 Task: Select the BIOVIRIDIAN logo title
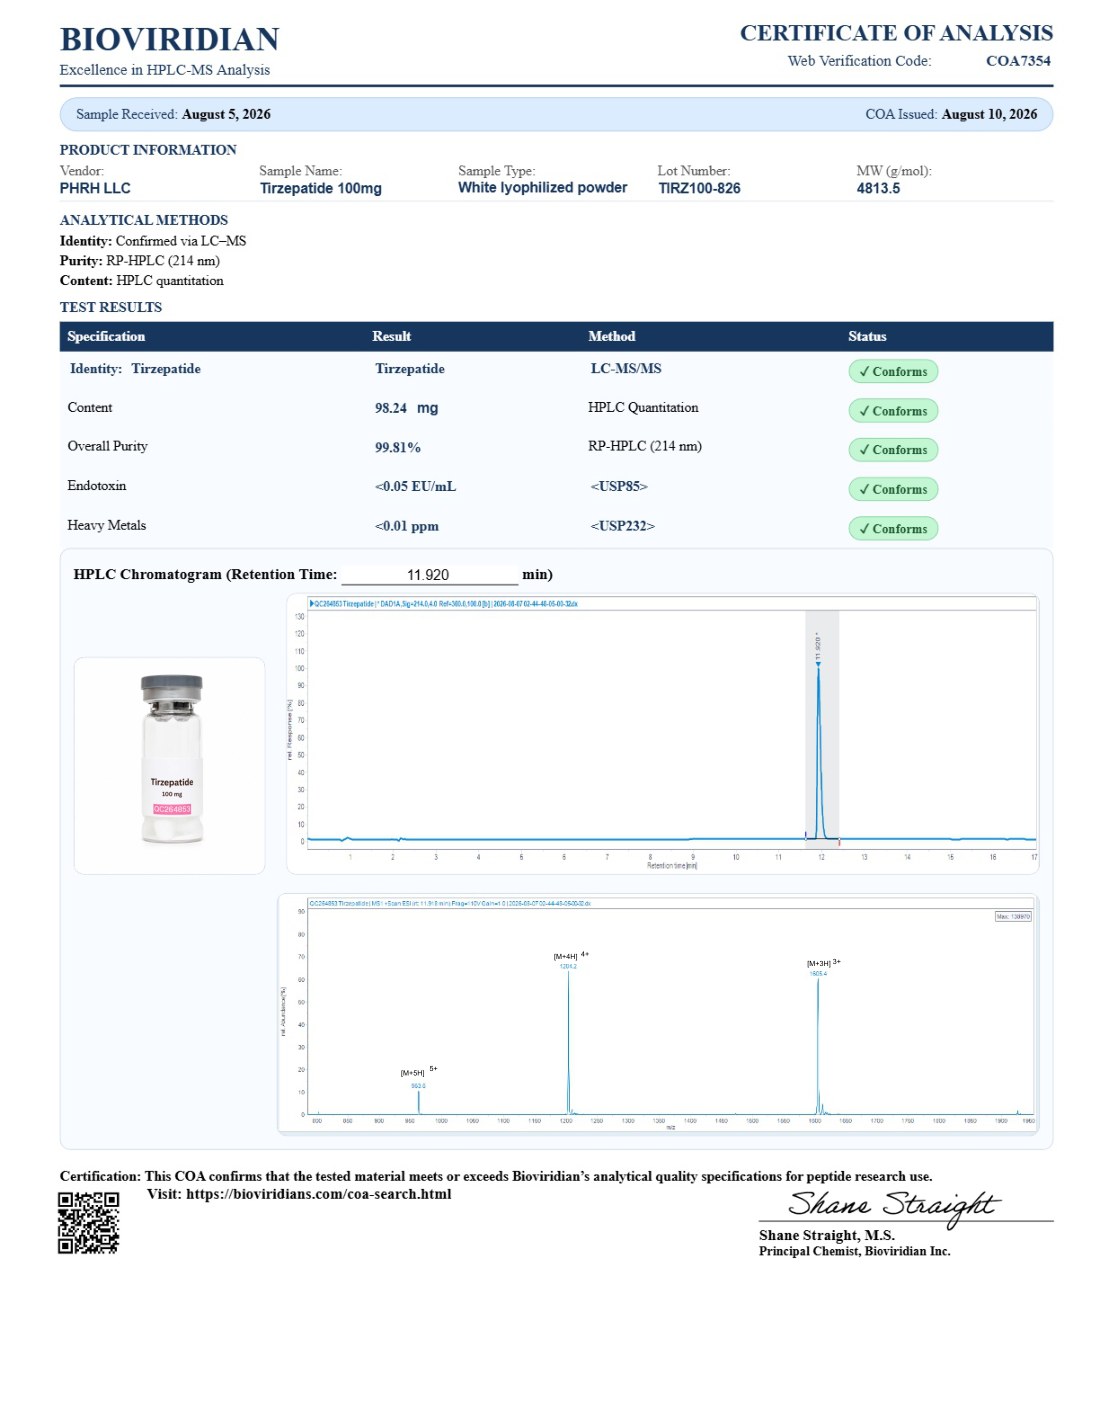pos(169,40)
